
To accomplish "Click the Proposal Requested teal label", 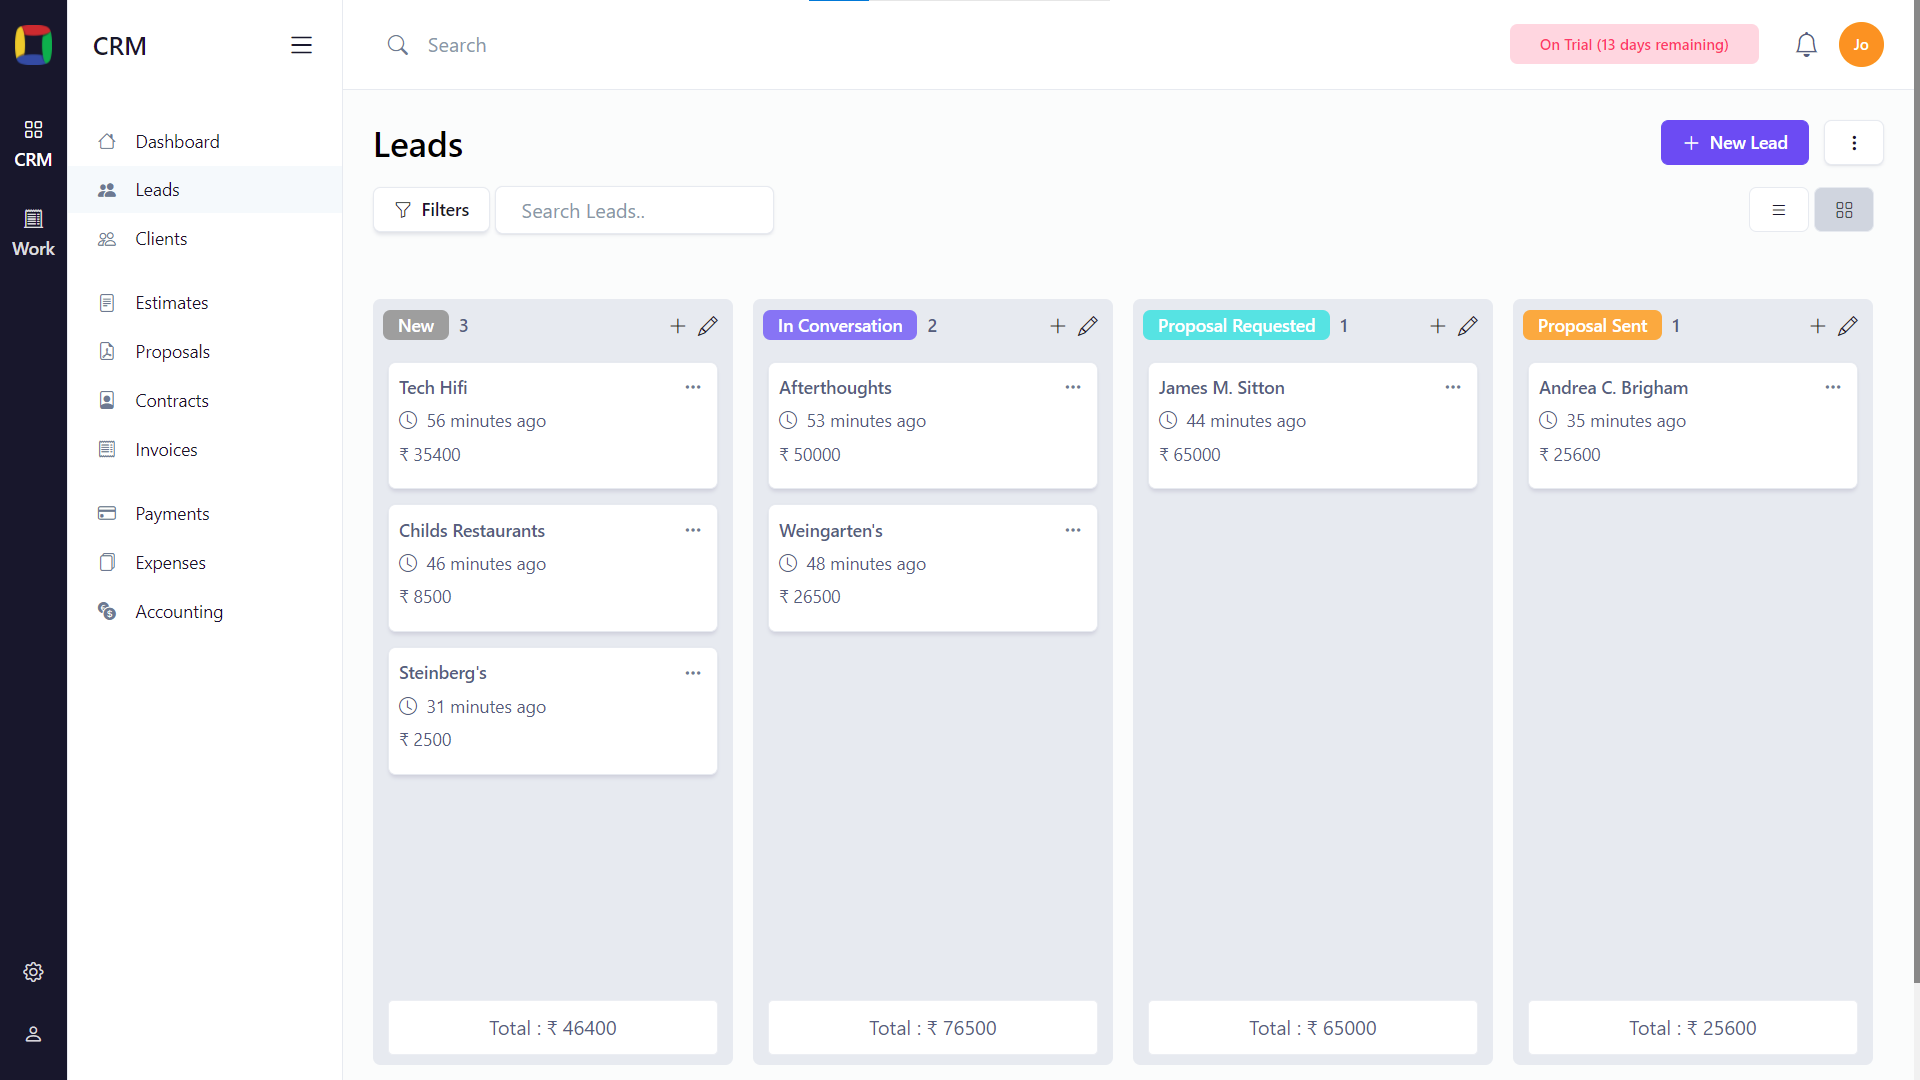I will 1236,326.
